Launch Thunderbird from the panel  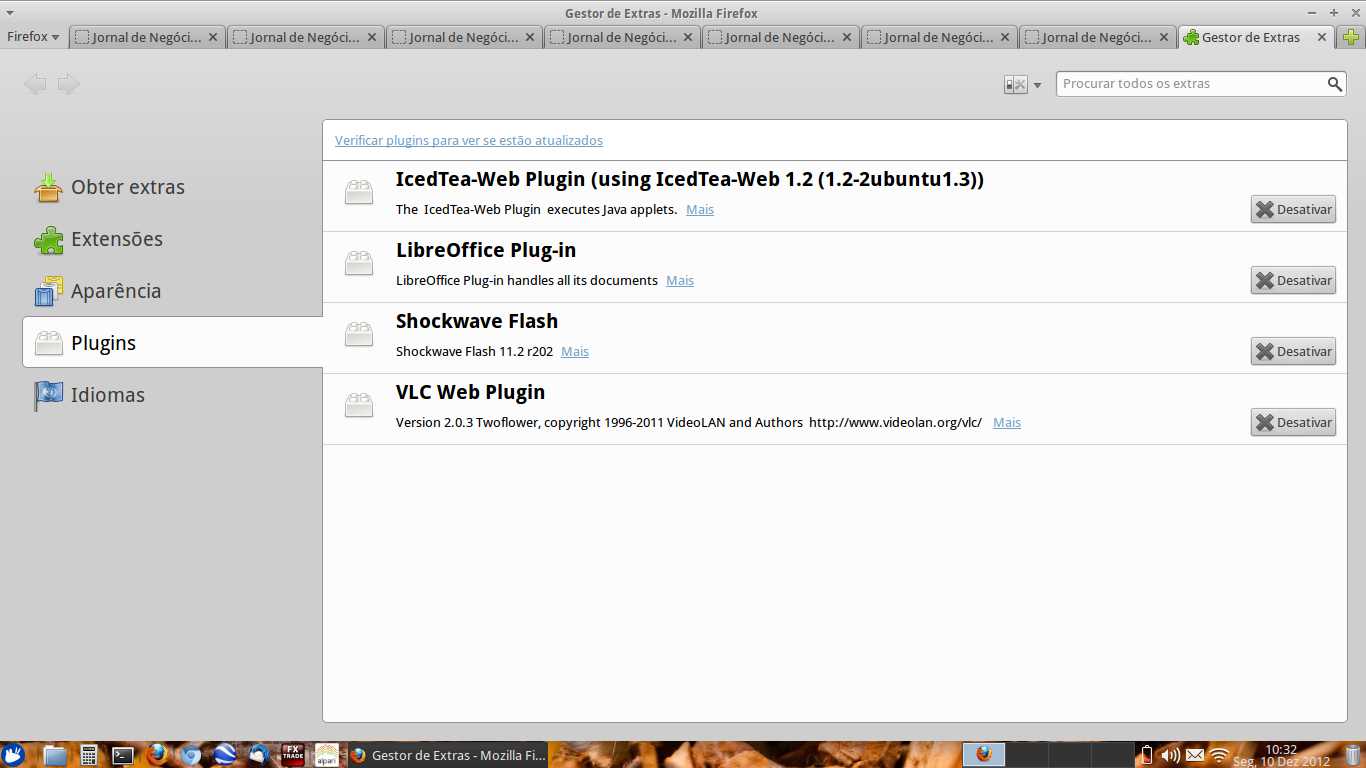pos(259,755)
